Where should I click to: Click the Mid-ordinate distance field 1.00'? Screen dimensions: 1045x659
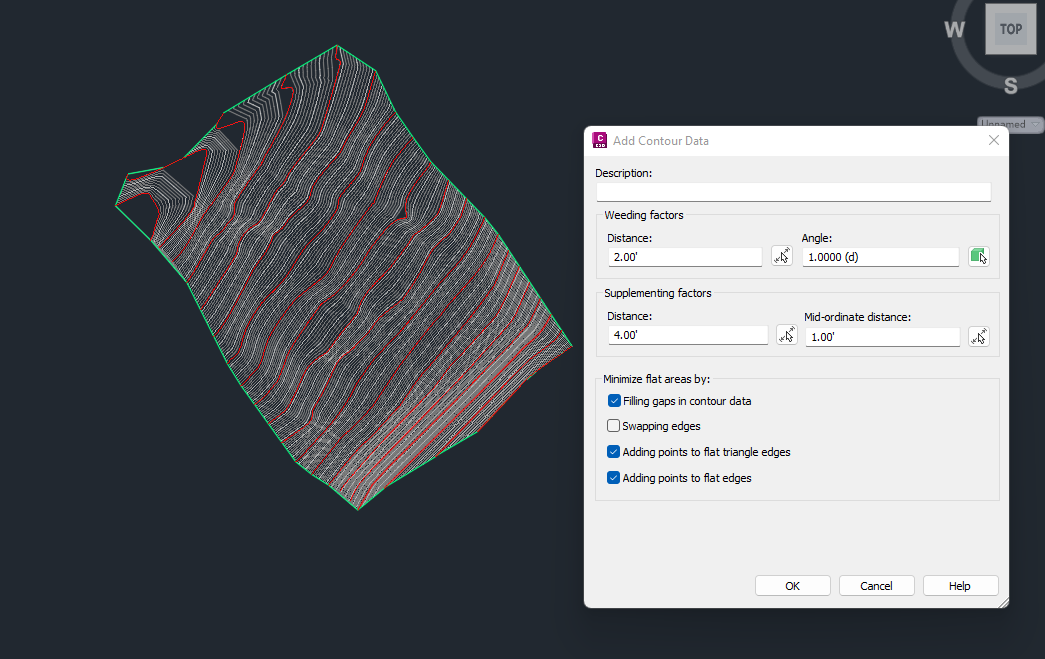[882, 336]
